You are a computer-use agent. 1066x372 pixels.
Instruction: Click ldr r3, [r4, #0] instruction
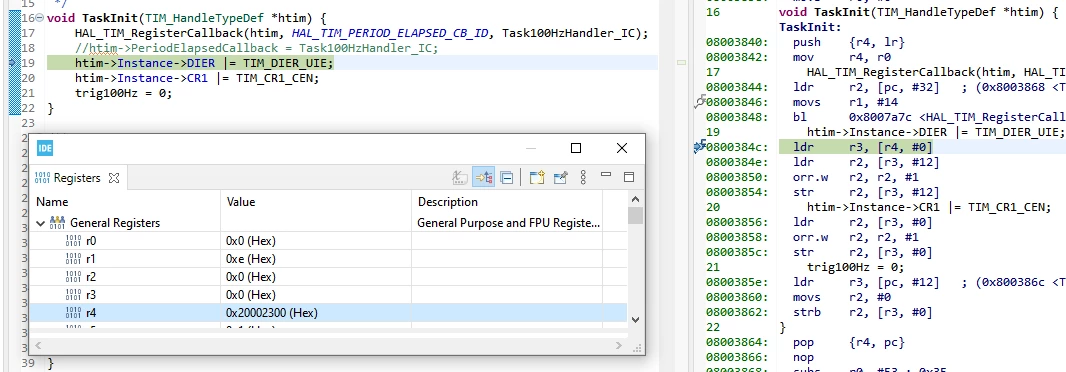(862, 147)
